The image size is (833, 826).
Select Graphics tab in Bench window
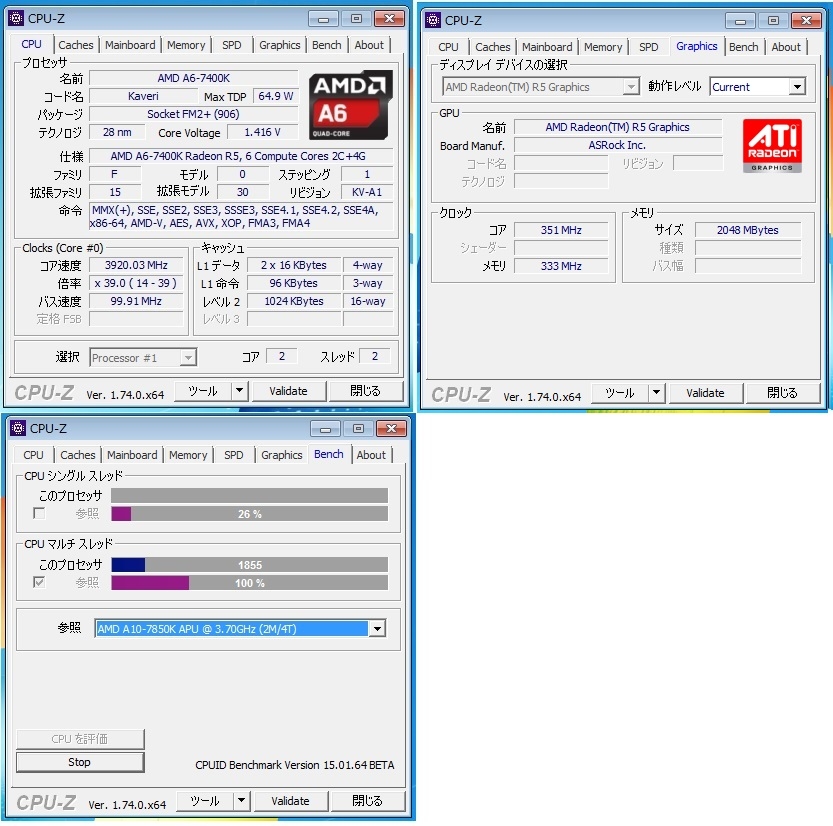[x=282, y=455]
